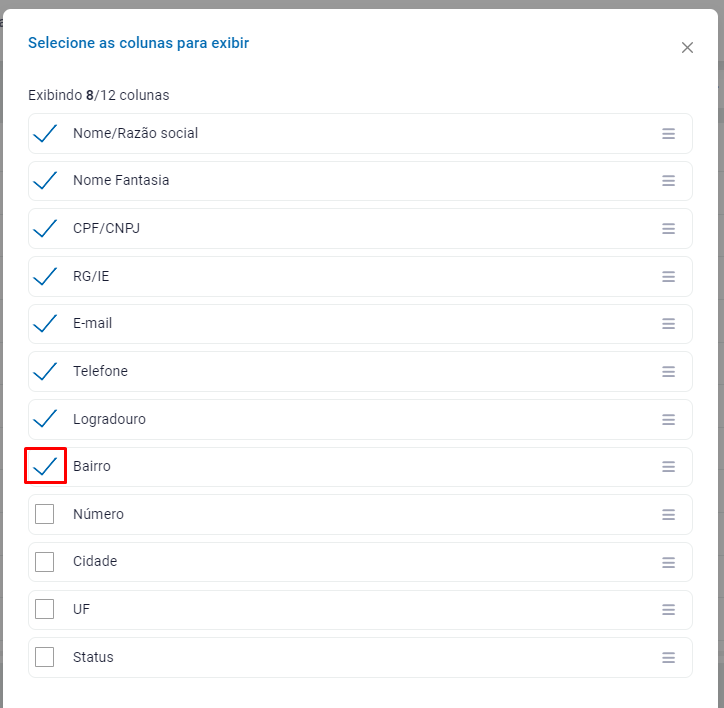Click the Status row reorder icon
The width and height of the screenshot is (724, 708).
[668, 658]
